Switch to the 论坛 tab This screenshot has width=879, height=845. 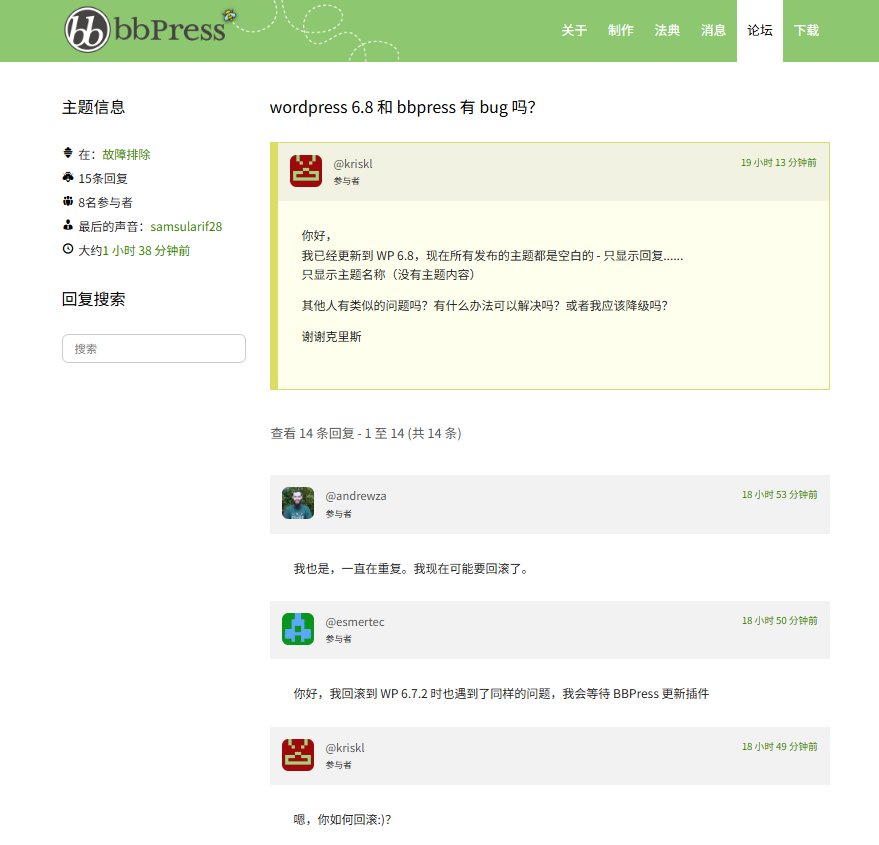(760, 31)
